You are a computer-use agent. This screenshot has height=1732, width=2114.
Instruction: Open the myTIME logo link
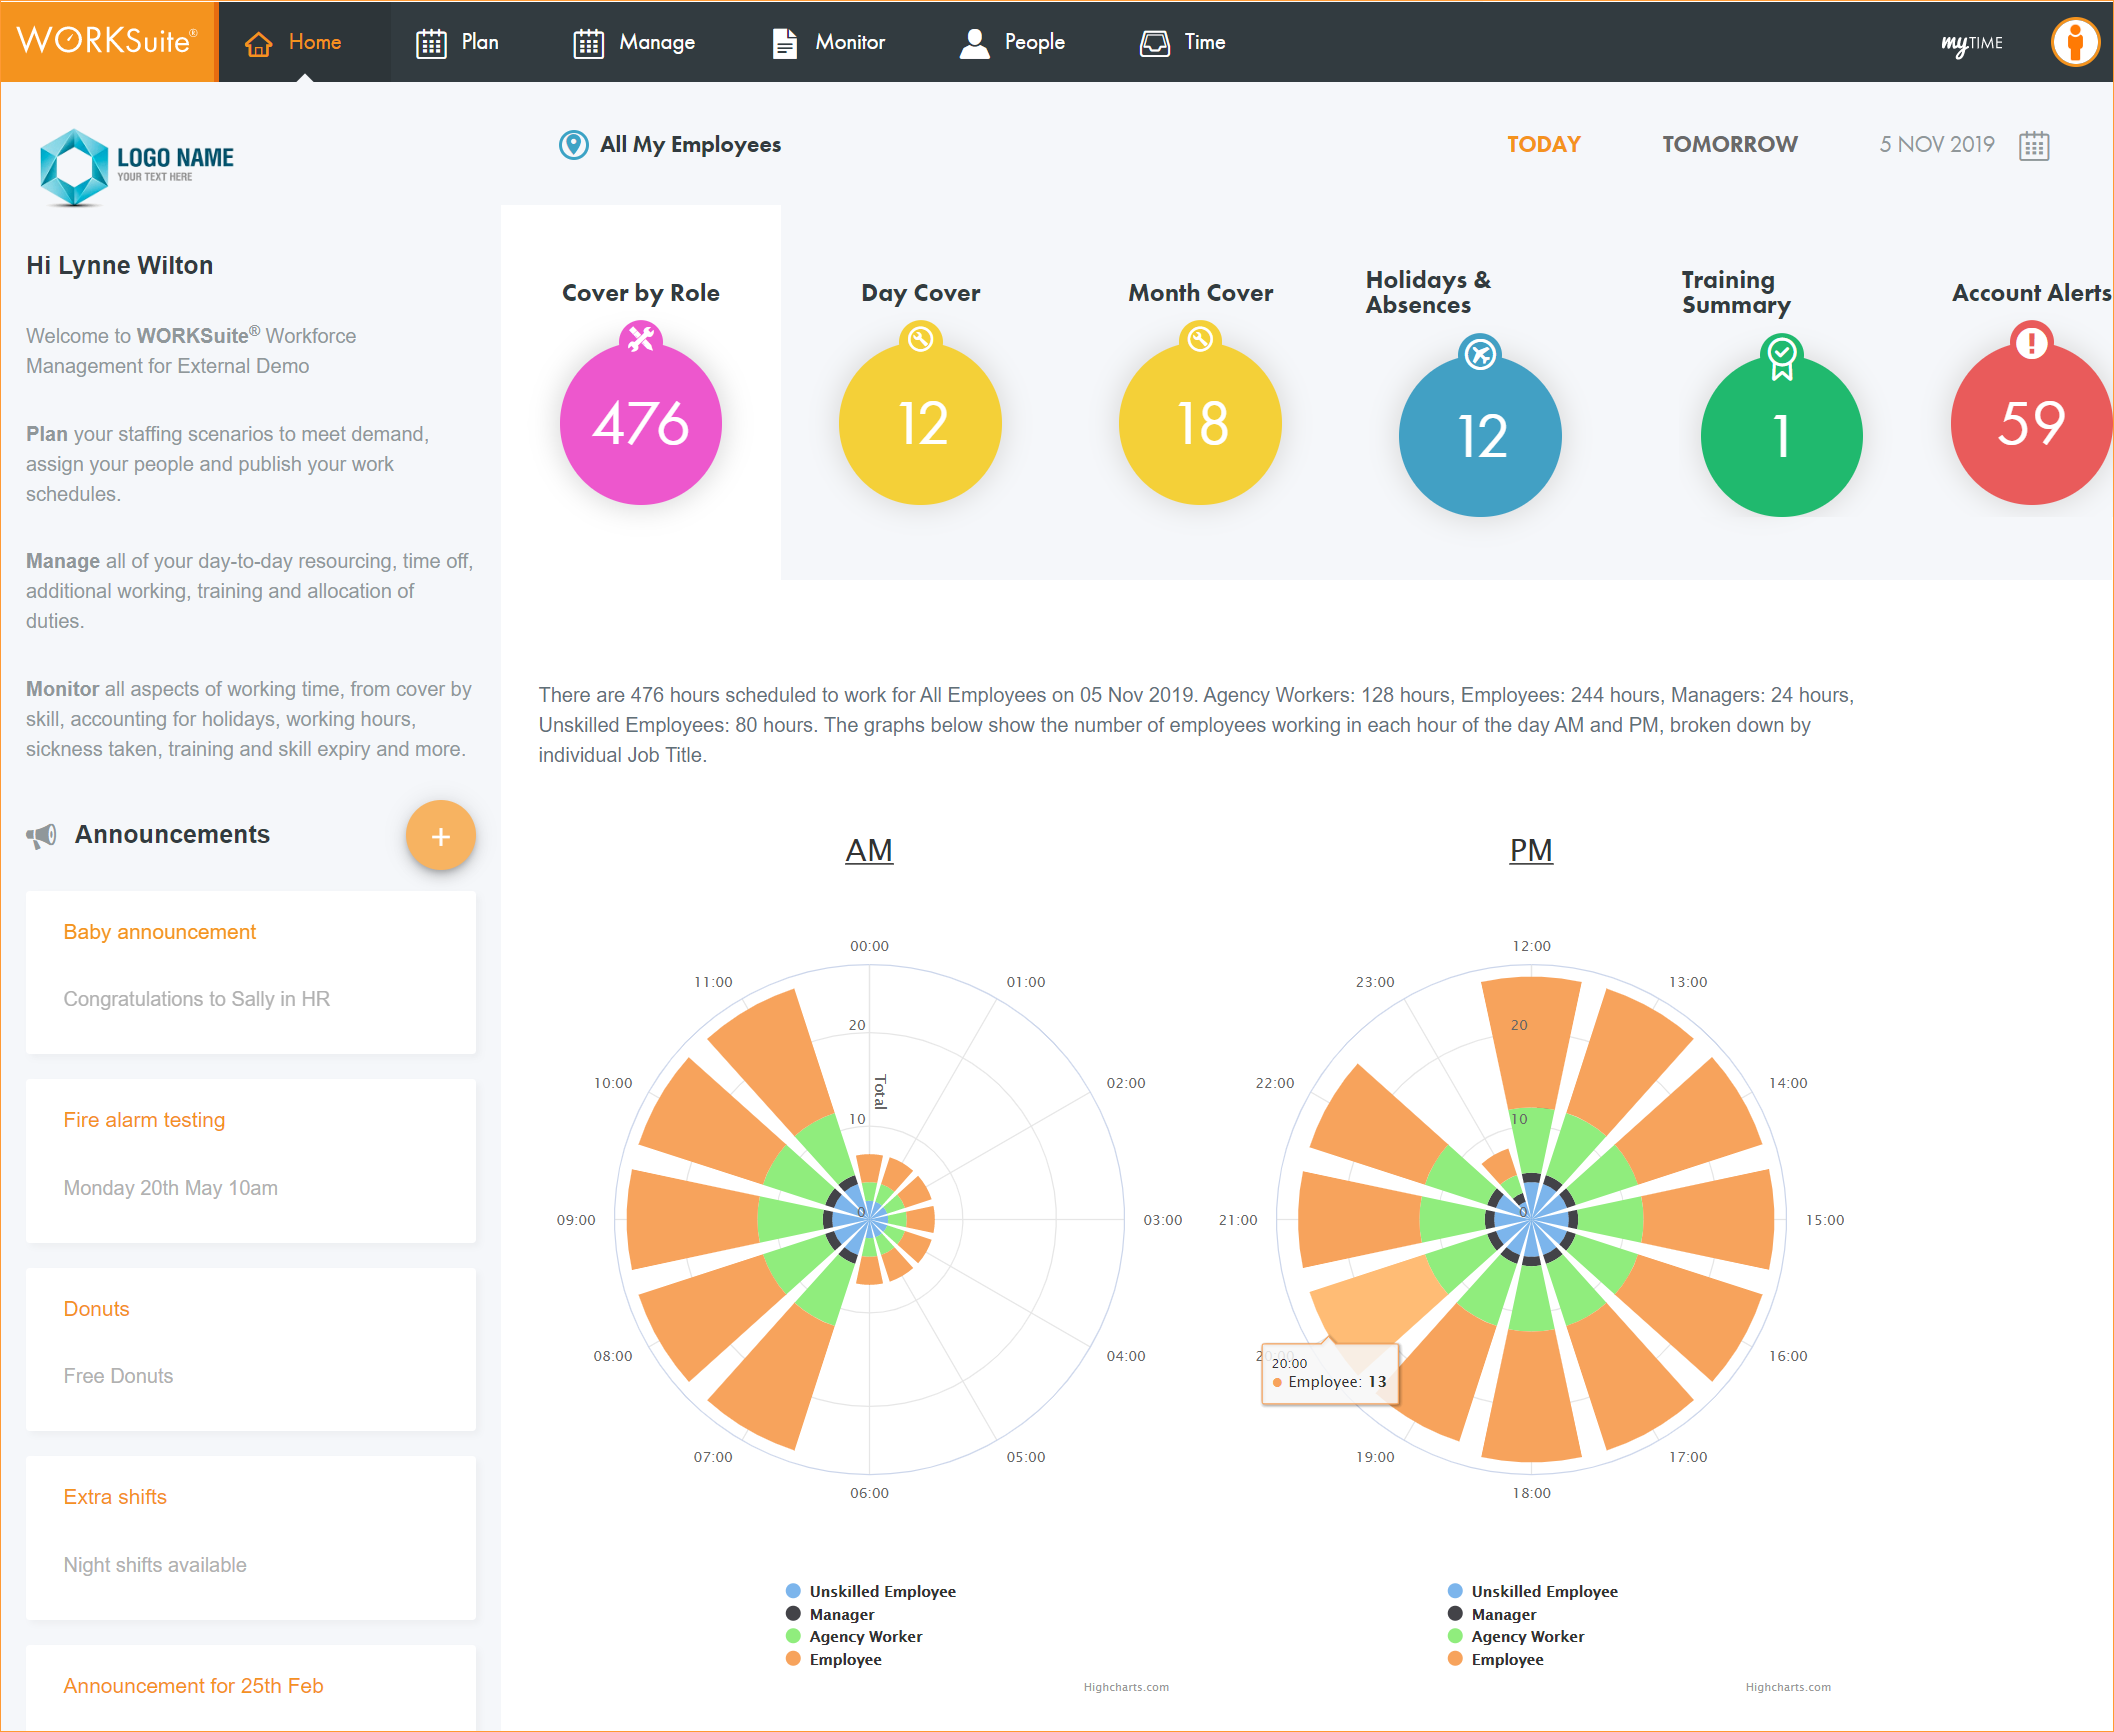1971,43
